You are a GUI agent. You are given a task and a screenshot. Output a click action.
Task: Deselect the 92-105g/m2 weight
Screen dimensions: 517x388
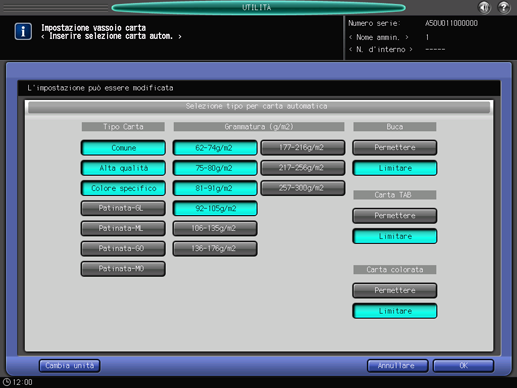(215, 208)
